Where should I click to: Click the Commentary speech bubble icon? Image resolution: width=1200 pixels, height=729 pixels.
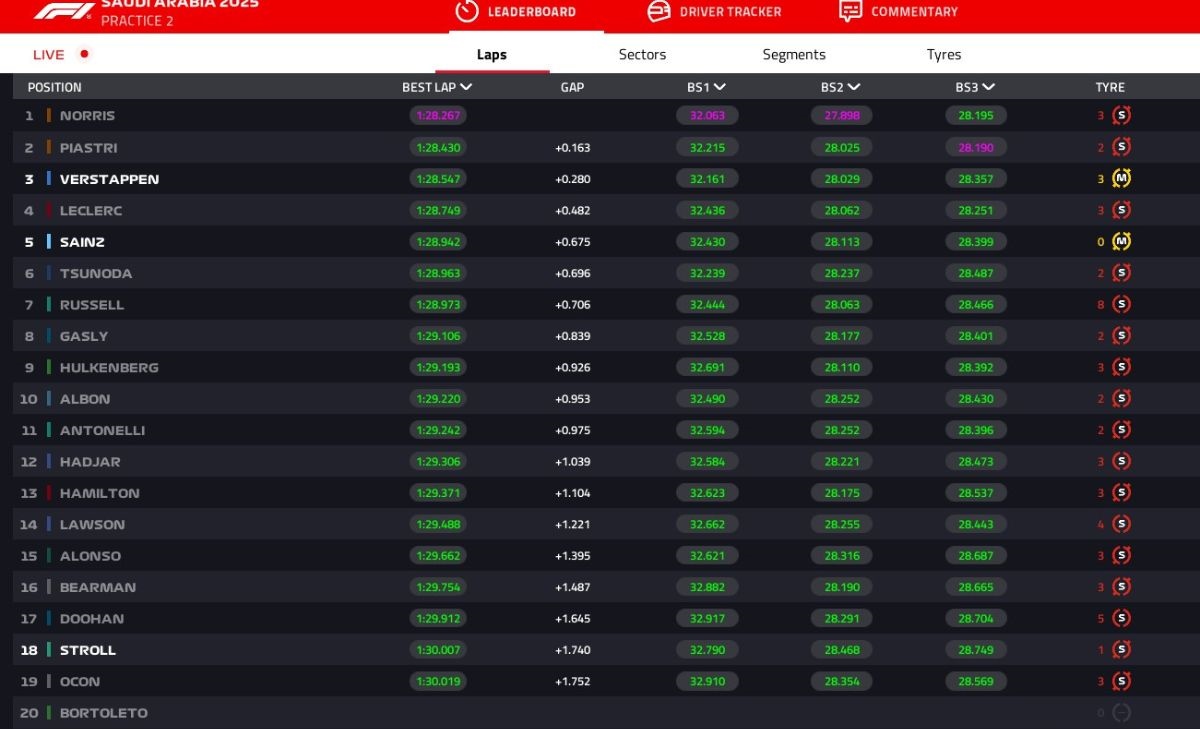[x=850, y=11]
